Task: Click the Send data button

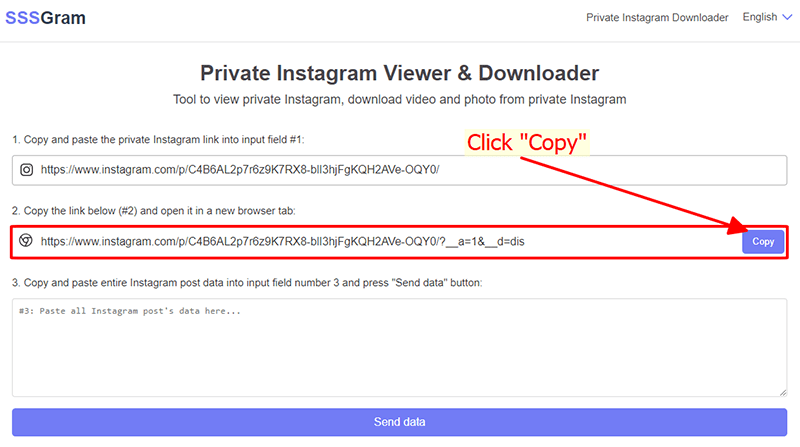Action: point(399,422)
